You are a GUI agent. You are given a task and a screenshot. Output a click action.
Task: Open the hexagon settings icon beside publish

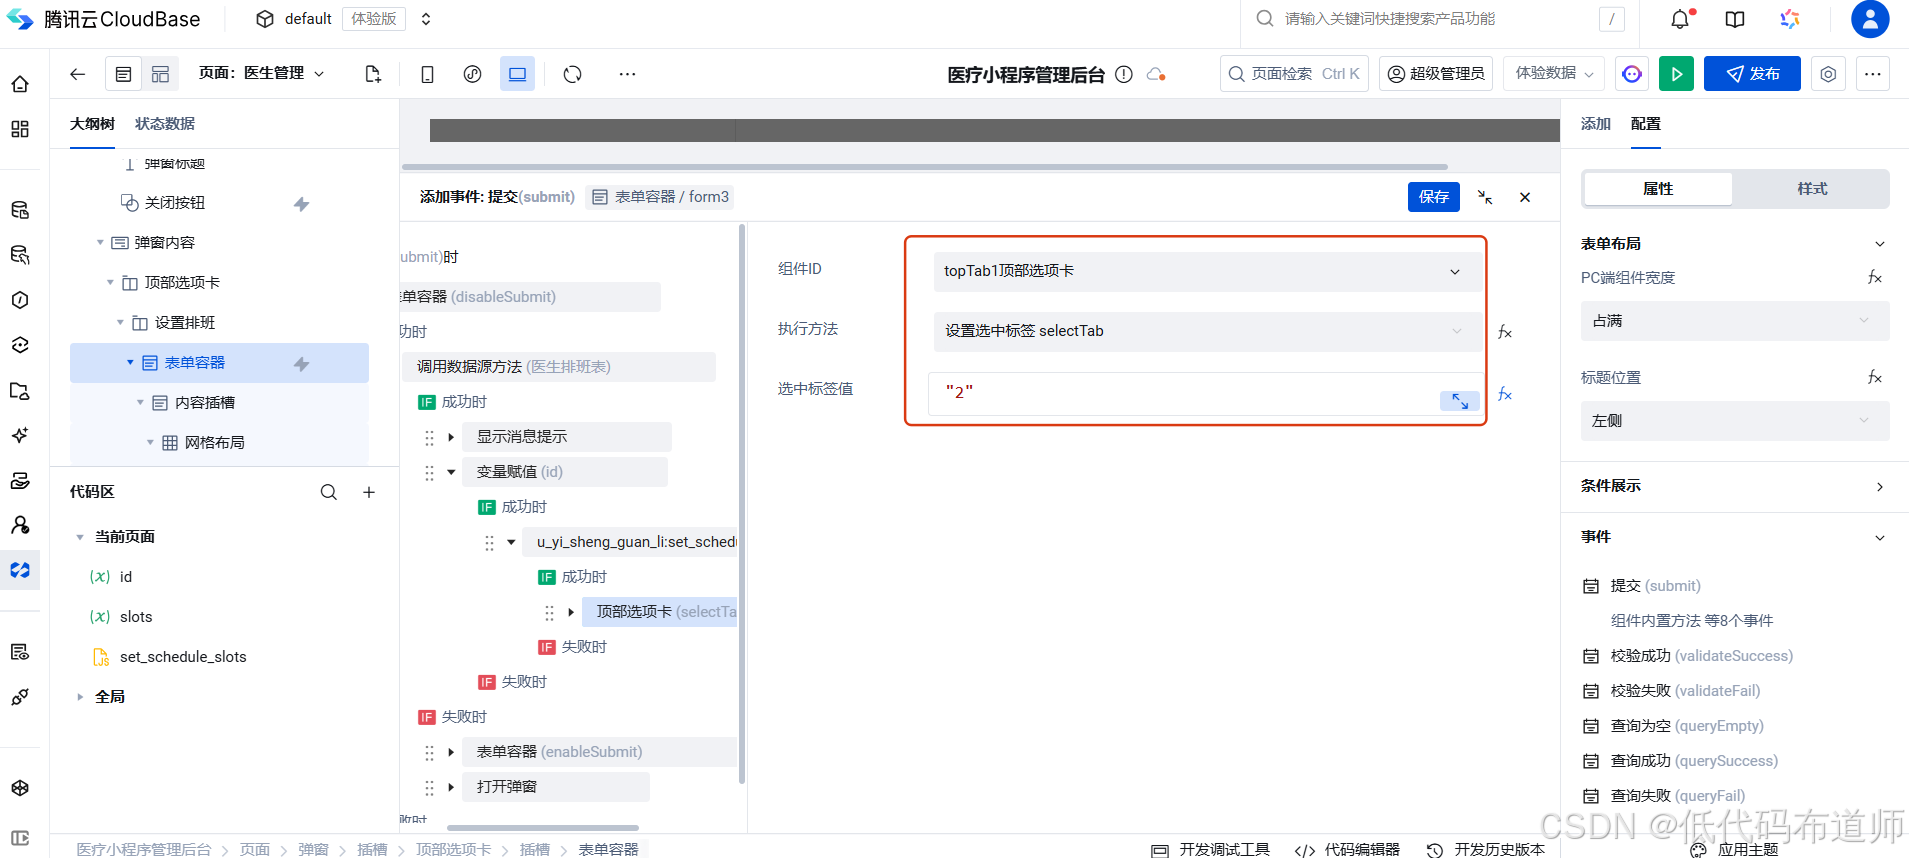coord(1828,74)
